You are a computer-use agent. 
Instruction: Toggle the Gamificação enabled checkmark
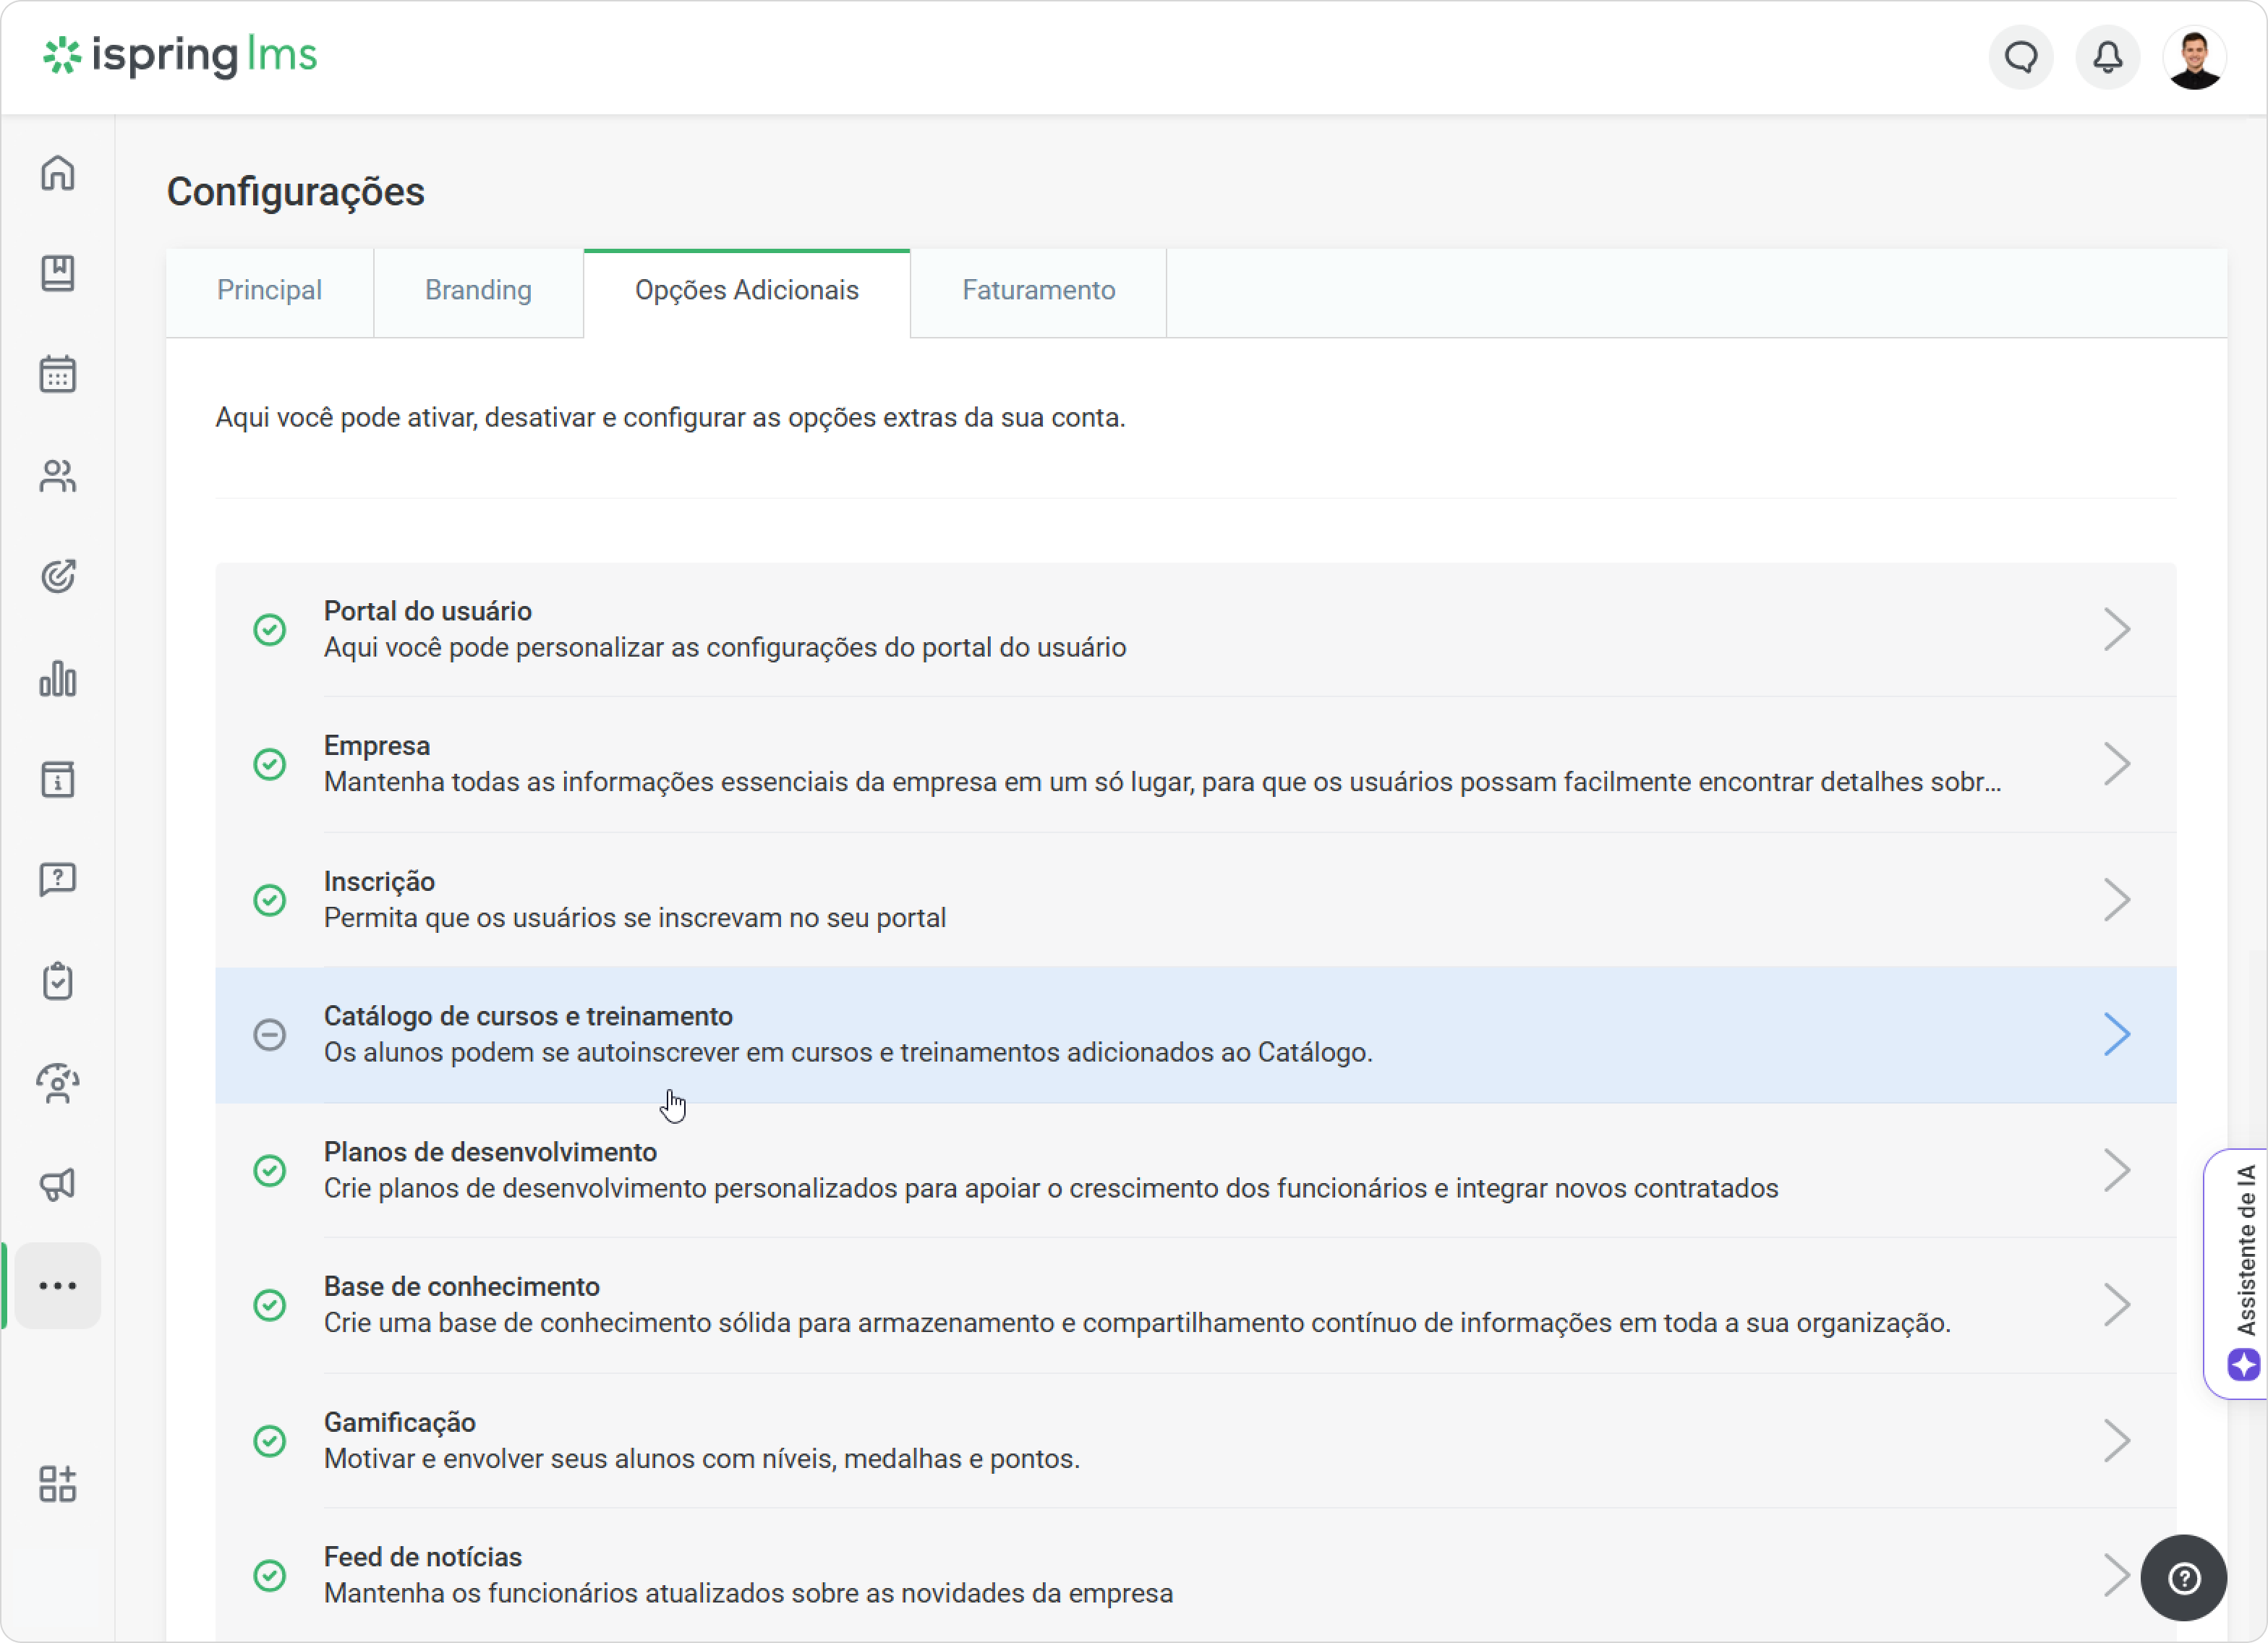point(270,1441)
